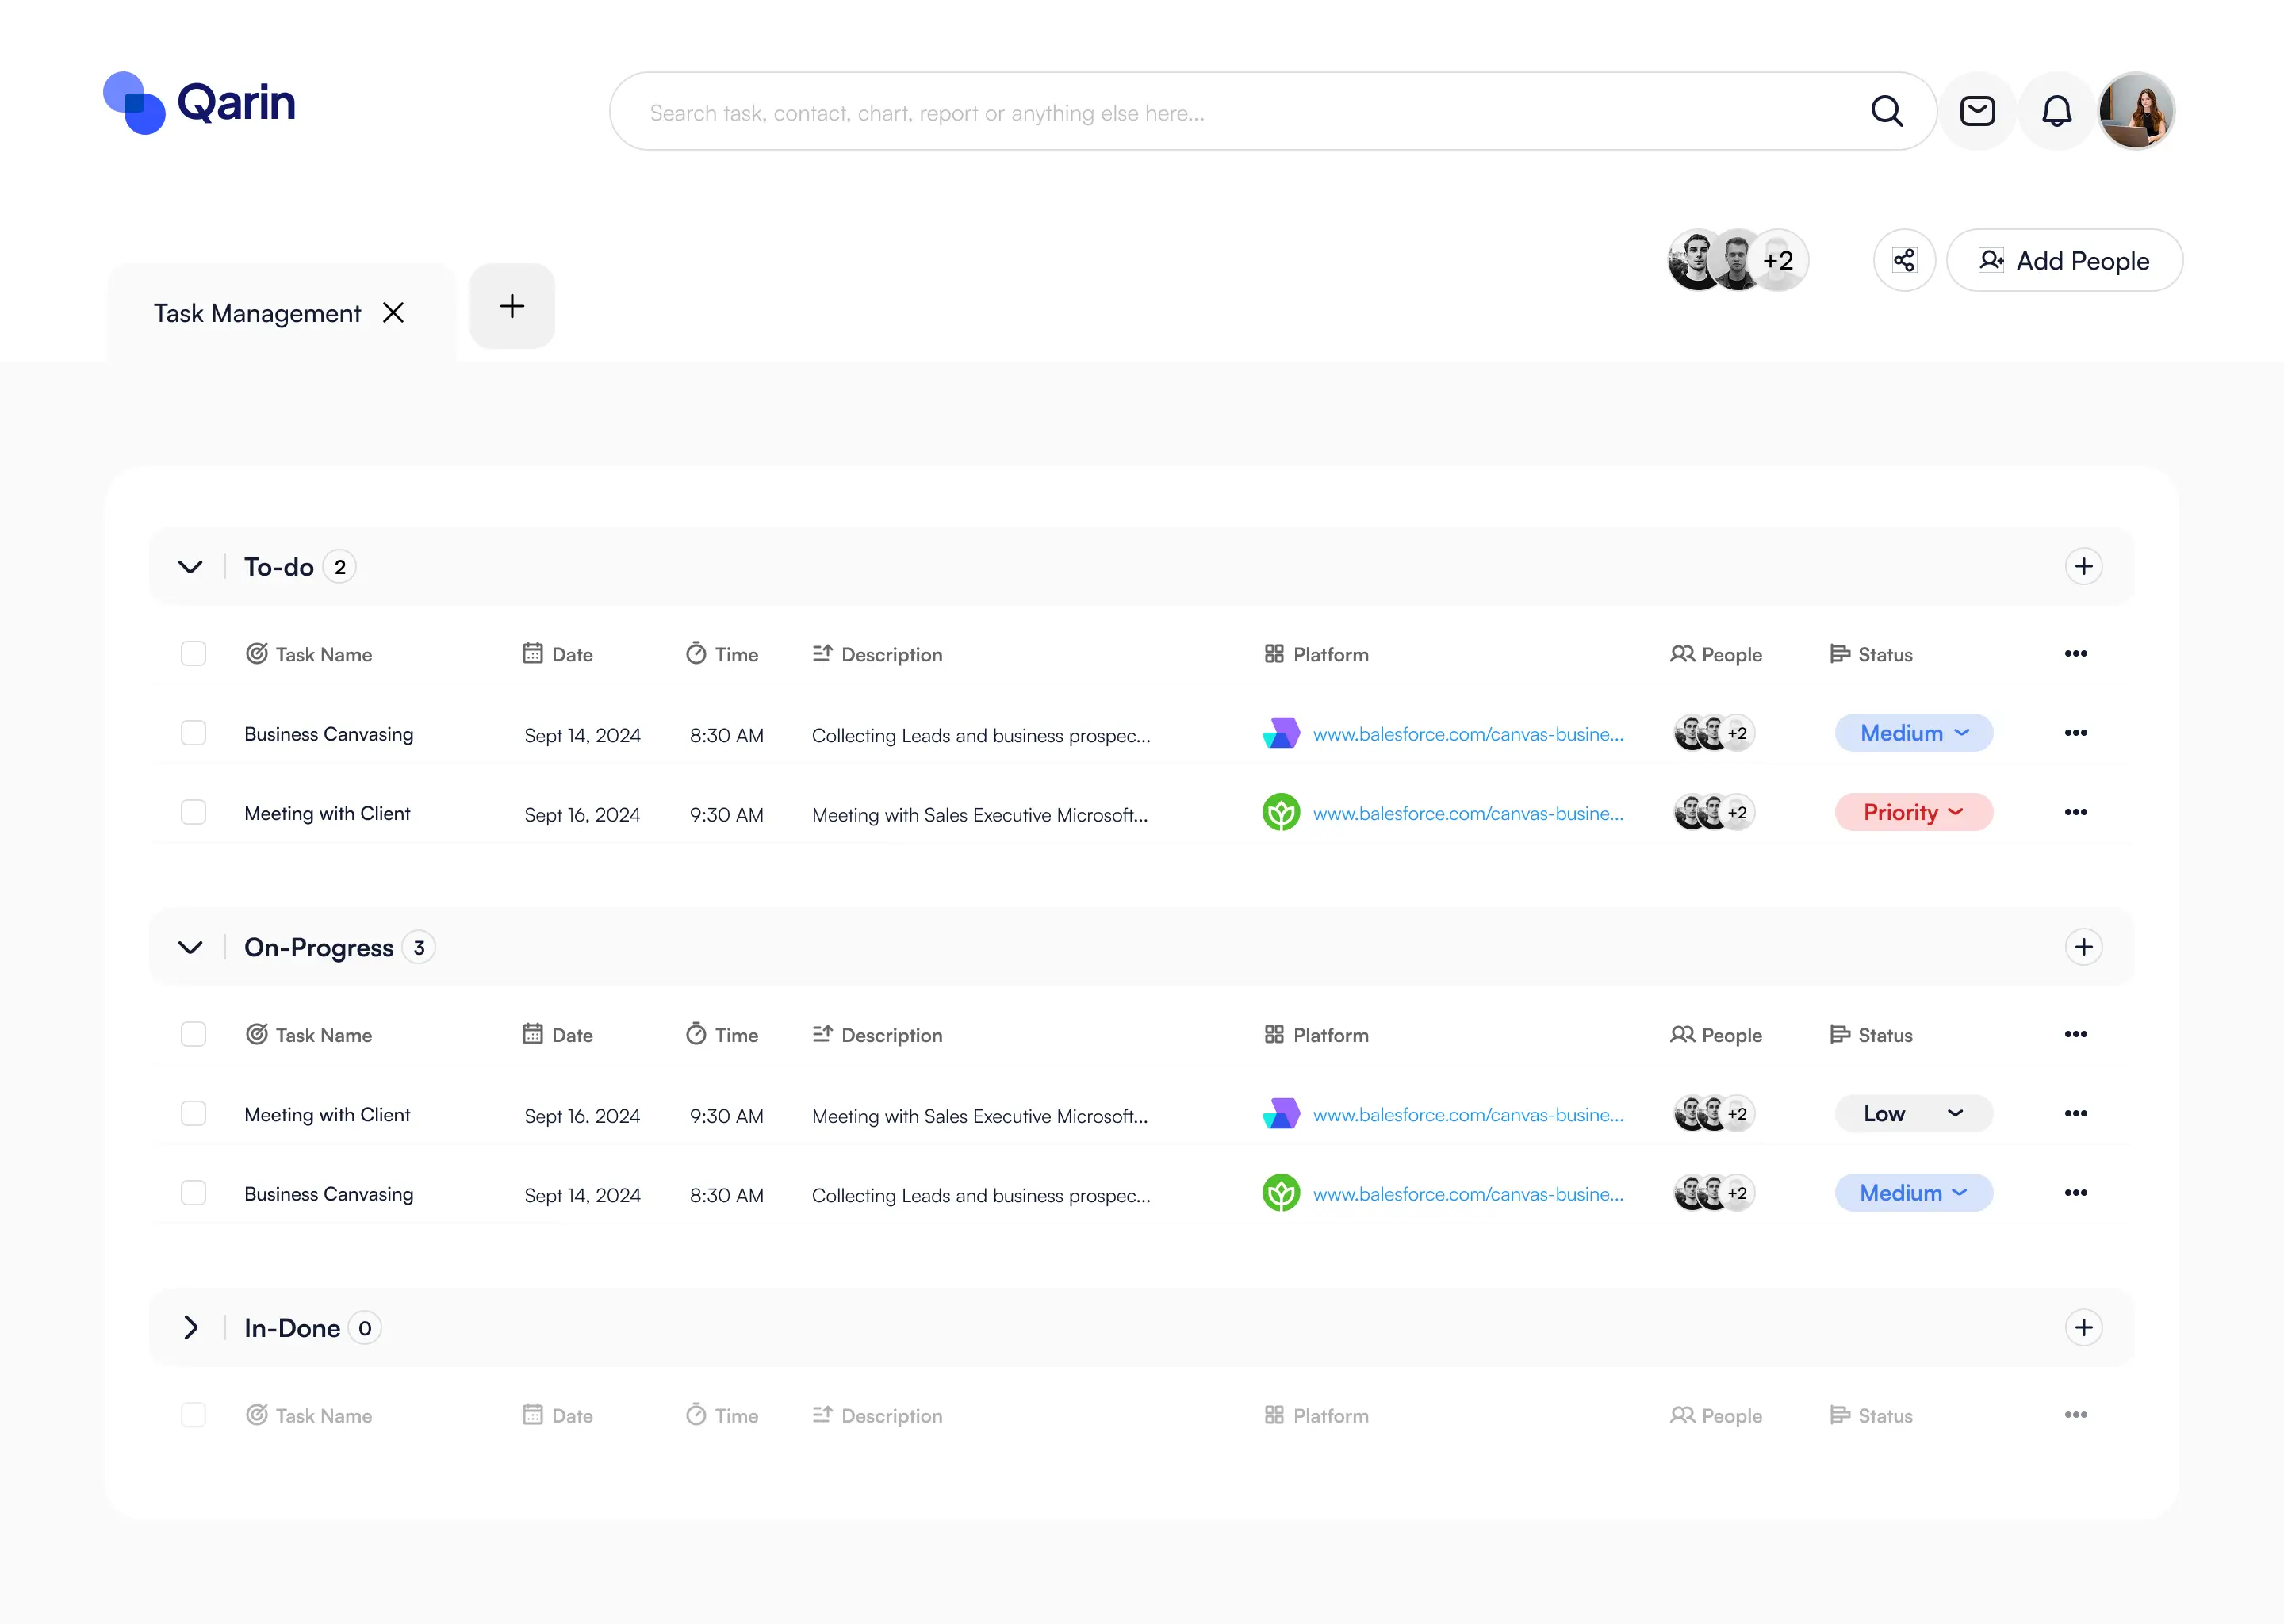Image resolution: width=2284 pixels, height=1624 pixels.
Task: Collapse the To-do section
Action: click(x=190, y=567)
